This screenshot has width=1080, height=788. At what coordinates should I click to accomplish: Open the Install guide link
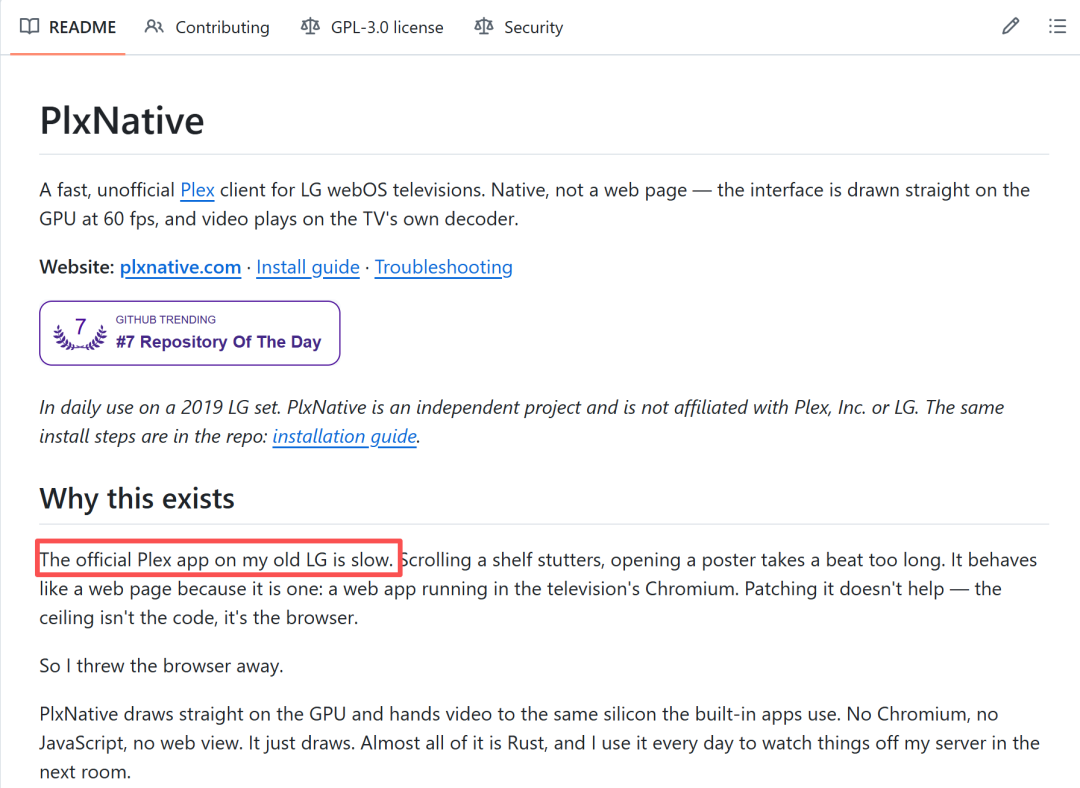tap(308, 267)
